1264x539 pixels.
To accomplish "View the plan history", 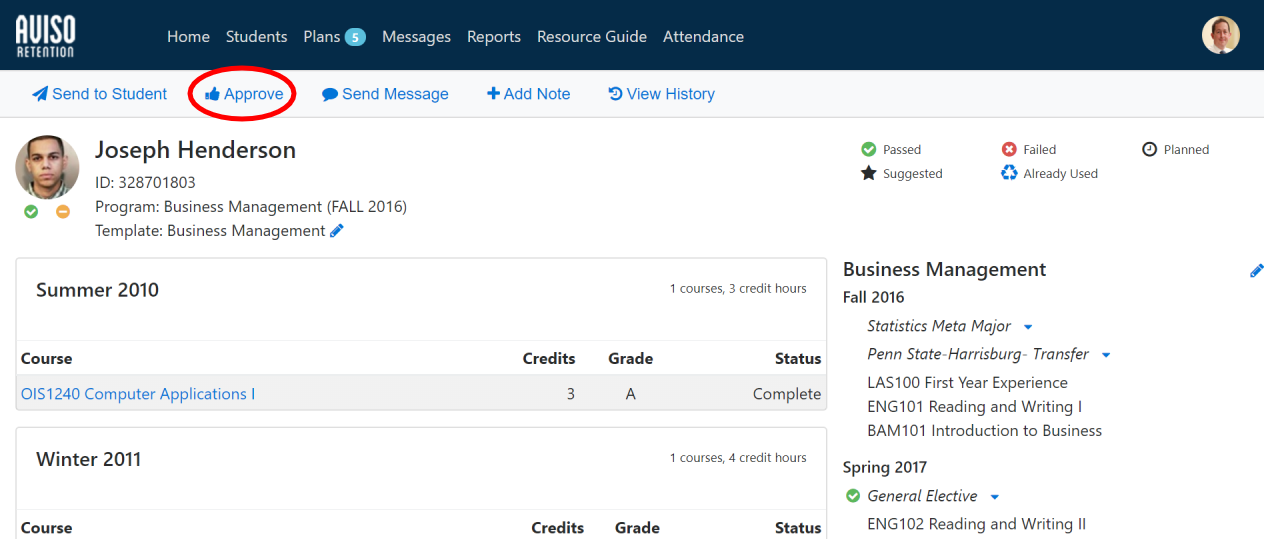I will (661, 94).
